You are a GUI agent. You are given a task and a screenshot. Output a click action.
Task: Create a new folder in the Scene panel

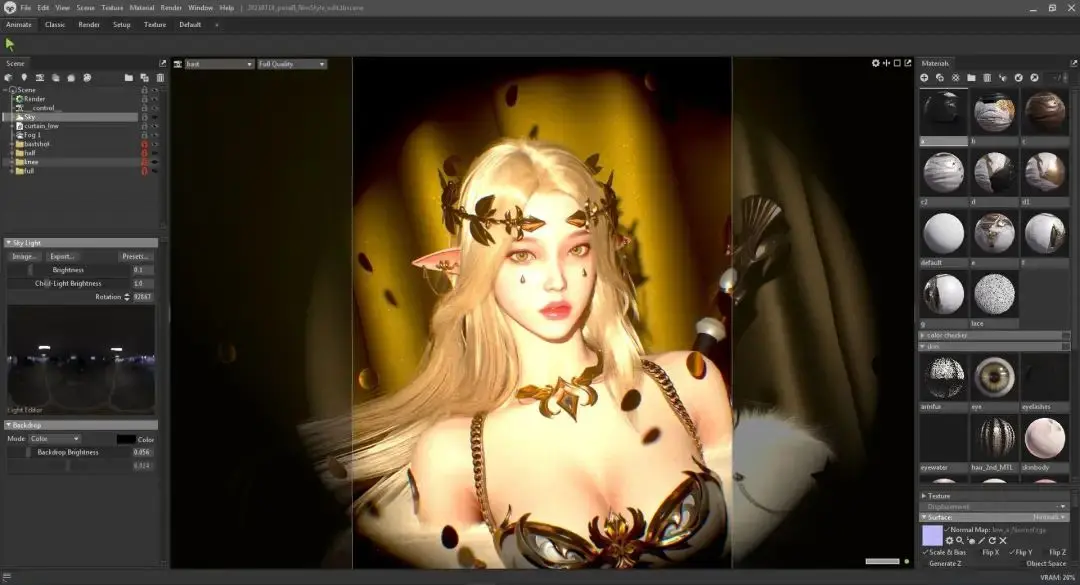tap(129, 77)
